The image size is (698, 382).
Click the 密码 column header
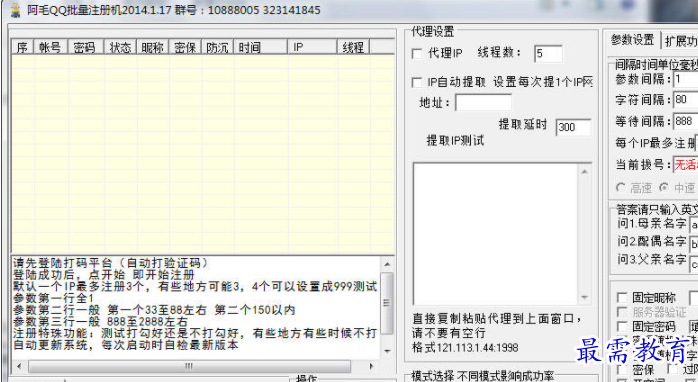click(x=85, y=47)
